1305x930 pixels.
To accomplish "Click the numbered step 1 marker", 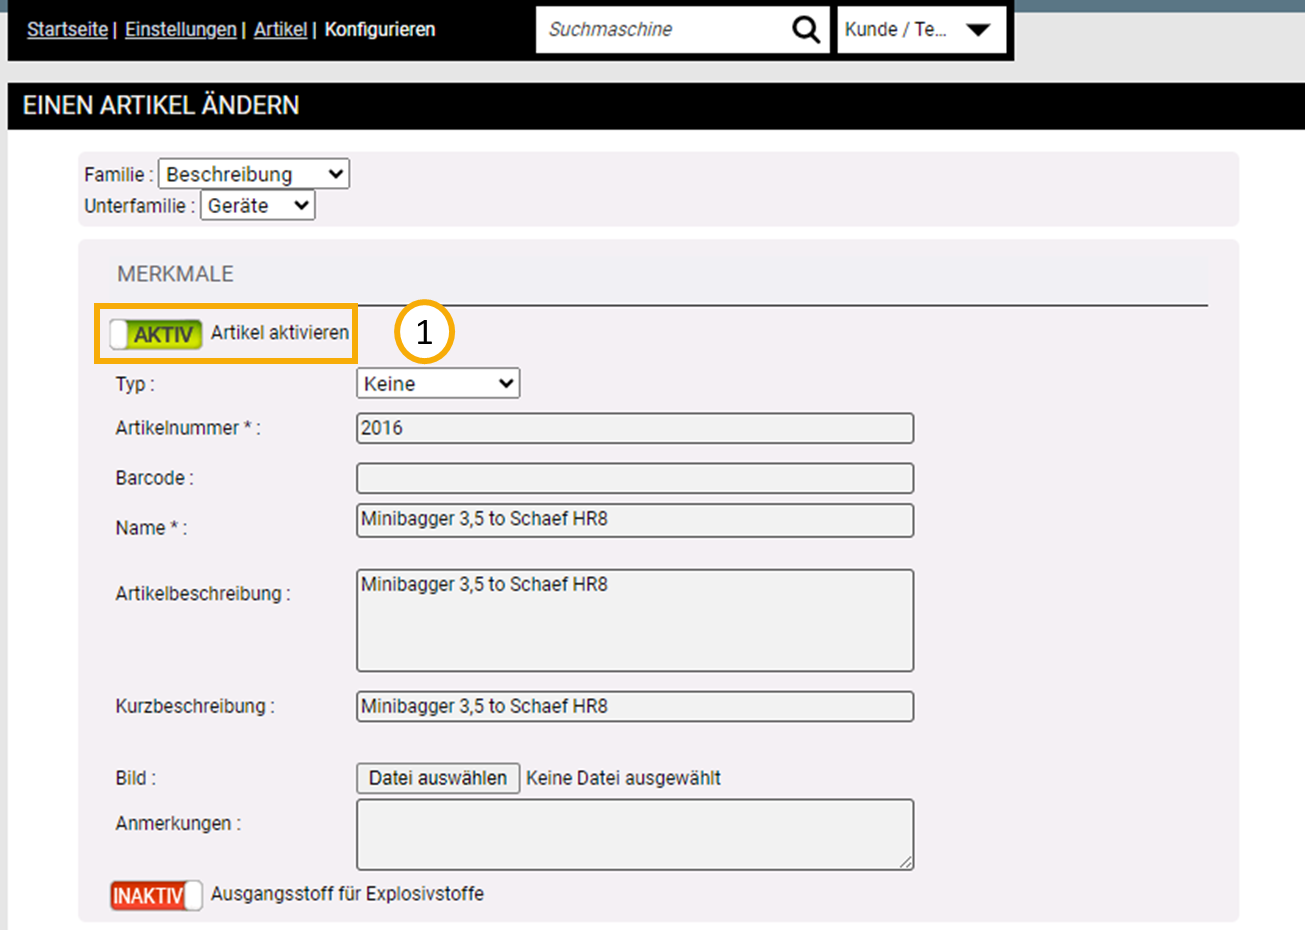I will pyautogui.click(x=424, y=332).
